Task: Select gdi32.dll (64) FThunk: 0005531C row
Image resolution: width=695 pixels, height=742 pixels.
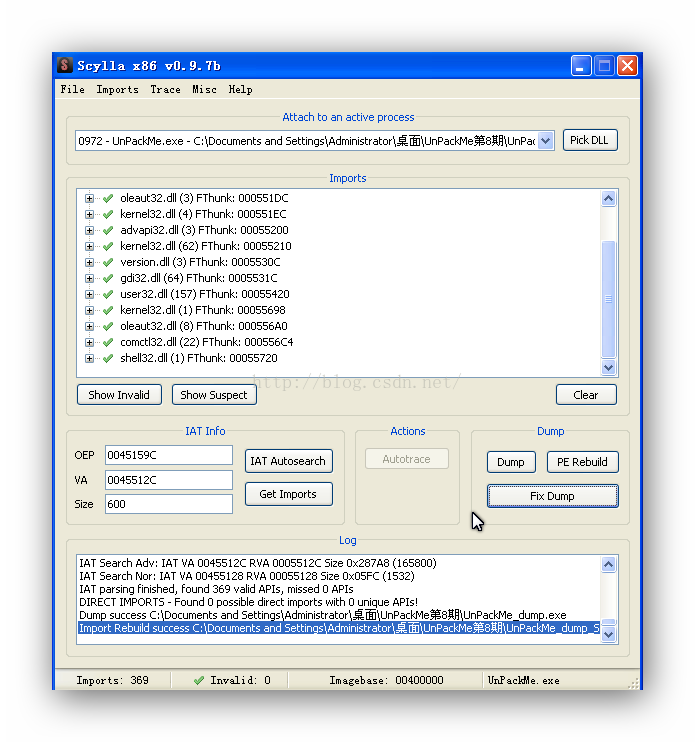Action: coord(199,278)
